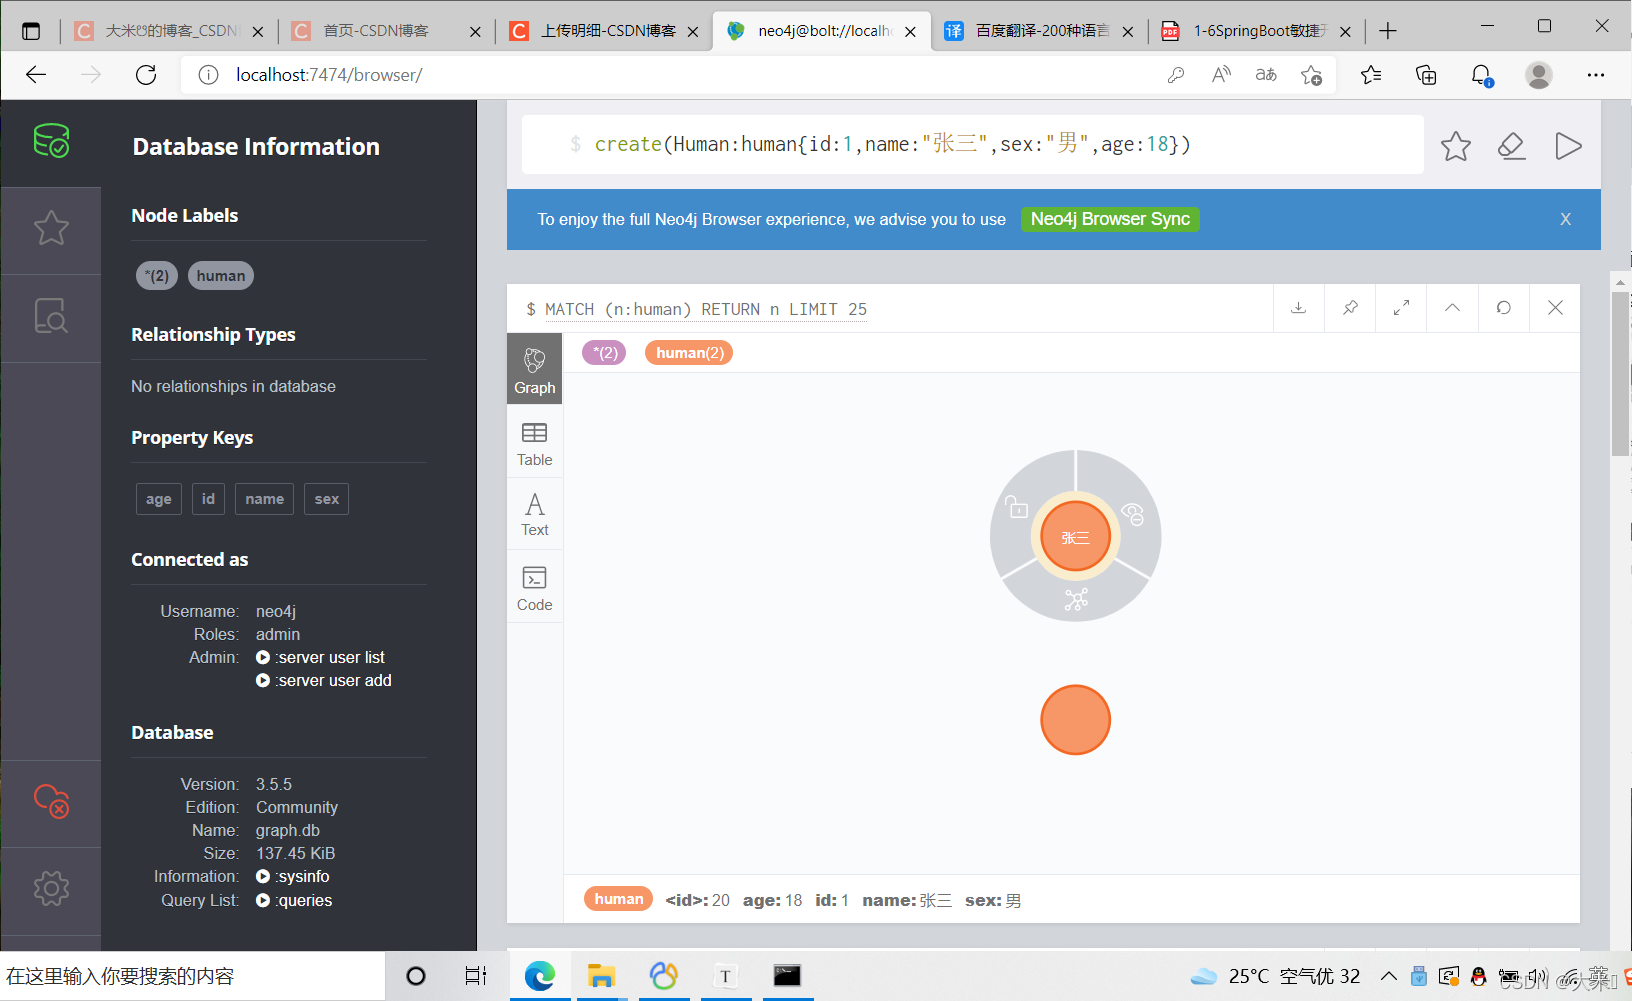This screenshot has height=1001, width=1632.
Task: Export the result frame with the download icon
Action: point(1299,308)
